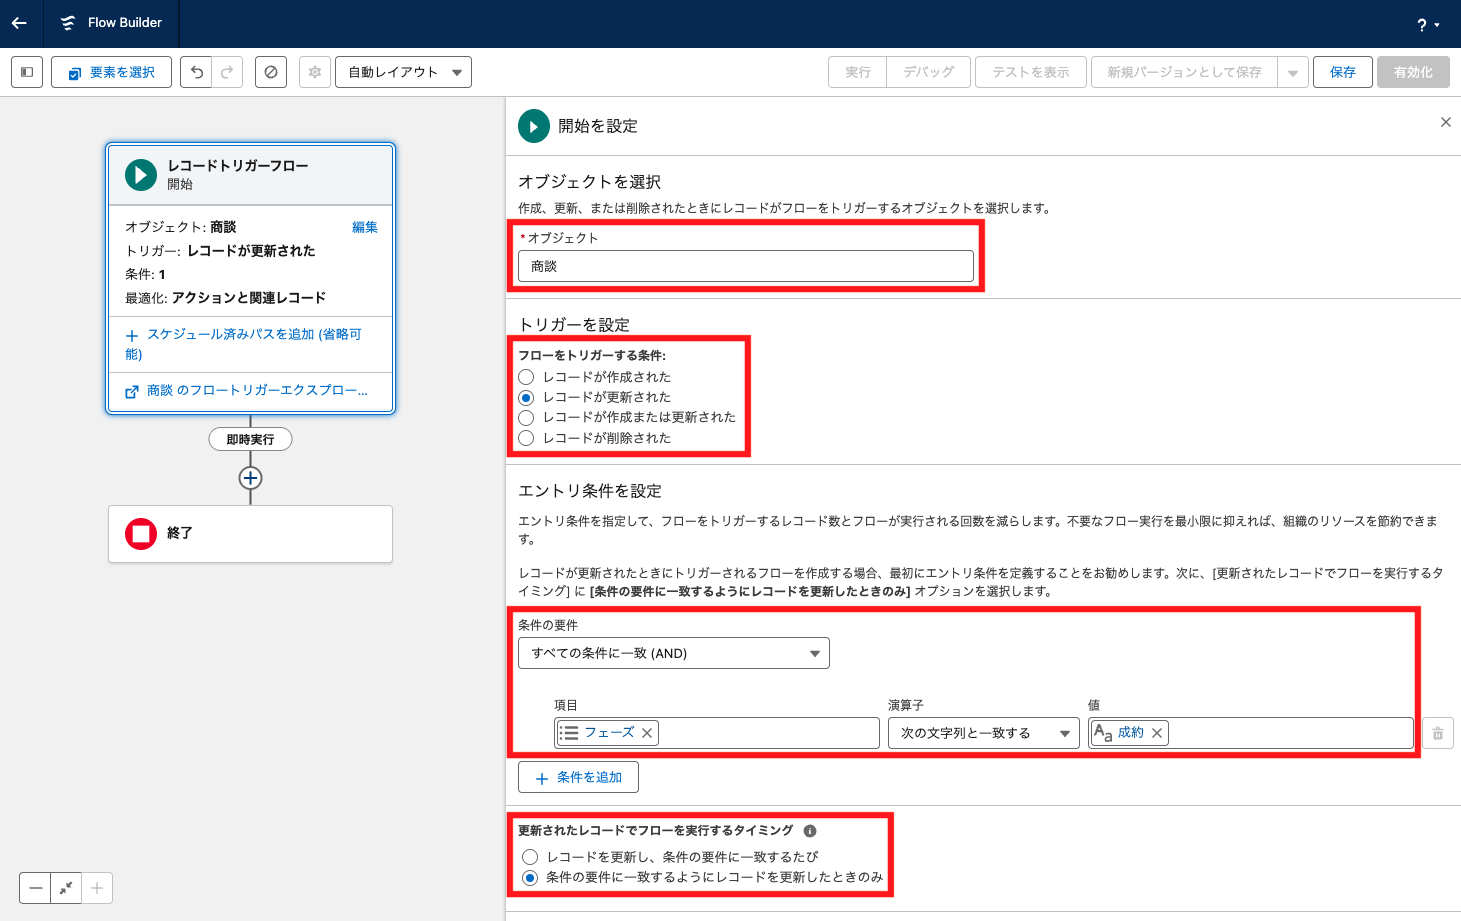Open the help question mark menu
This screenshot has height=921, width=1461.
pos(1427,25)
